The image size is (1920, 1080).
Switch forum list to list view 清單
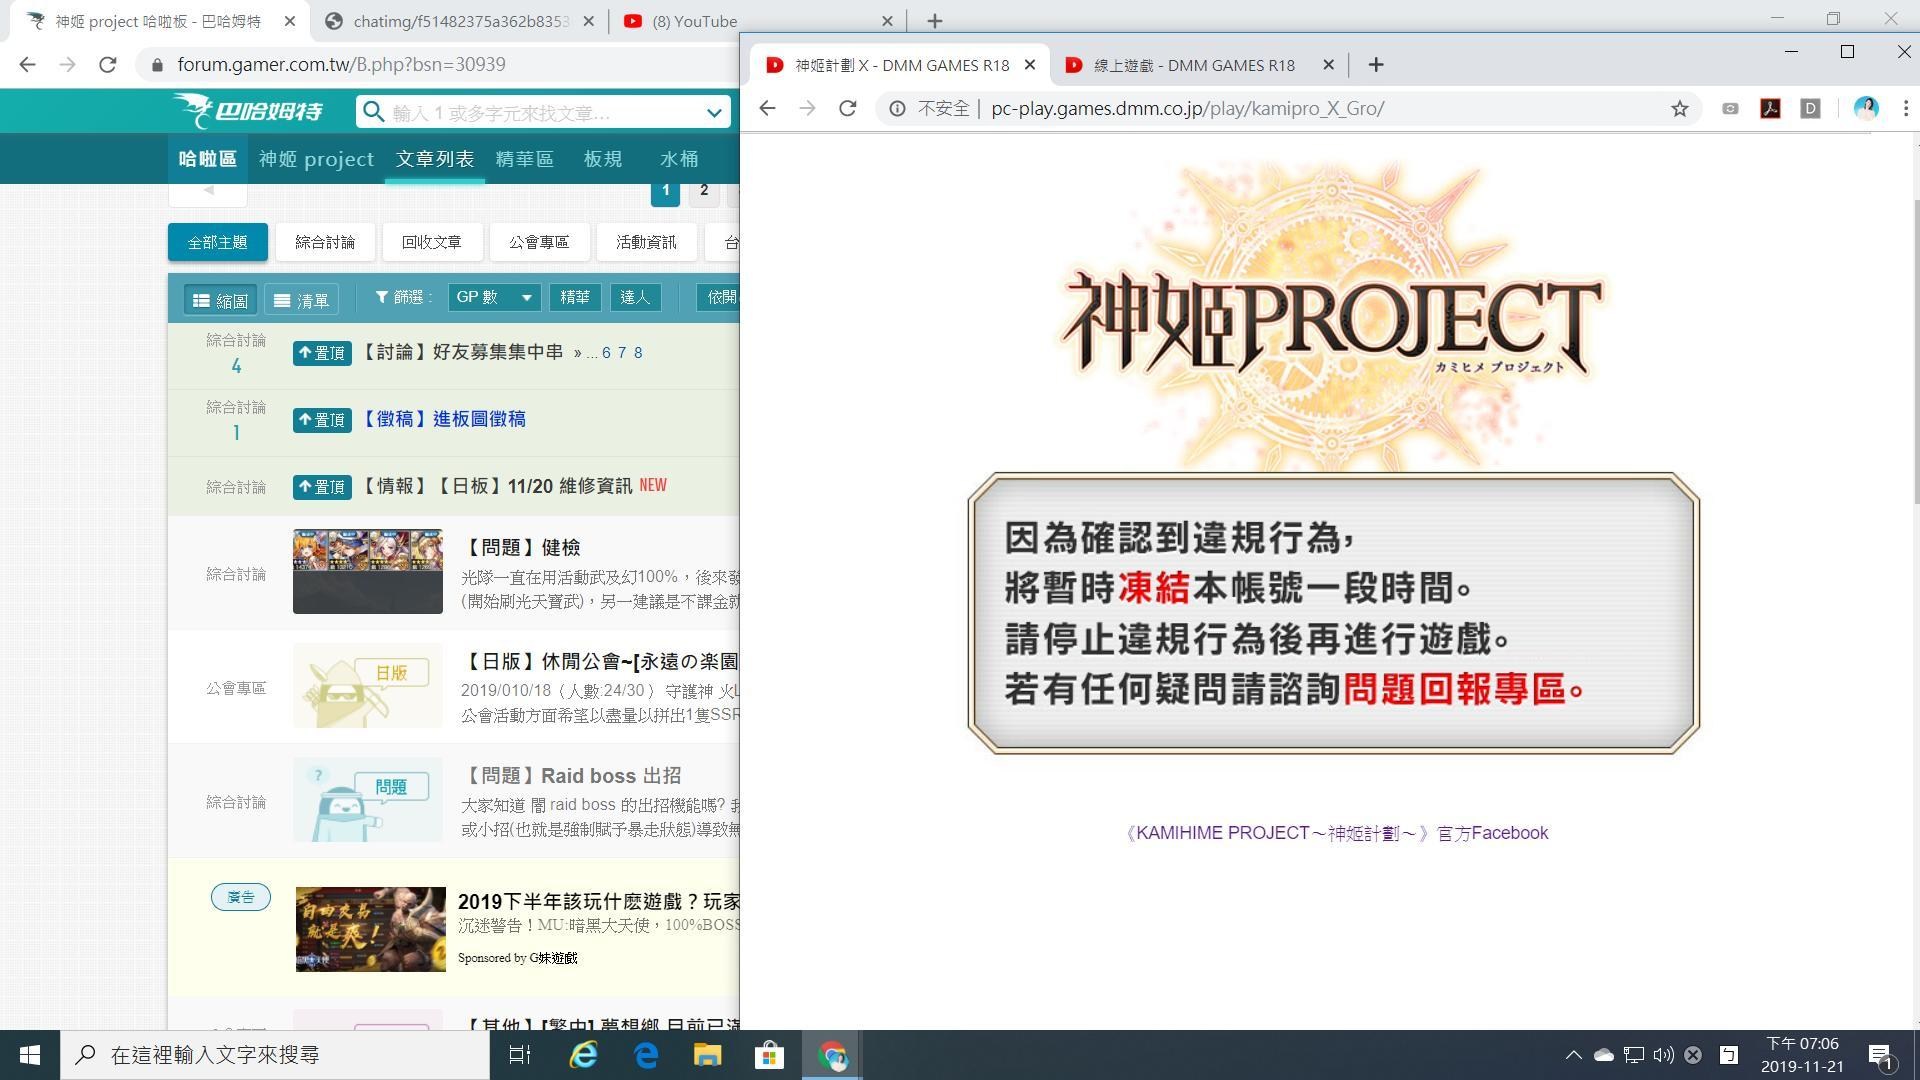point(301,300)
